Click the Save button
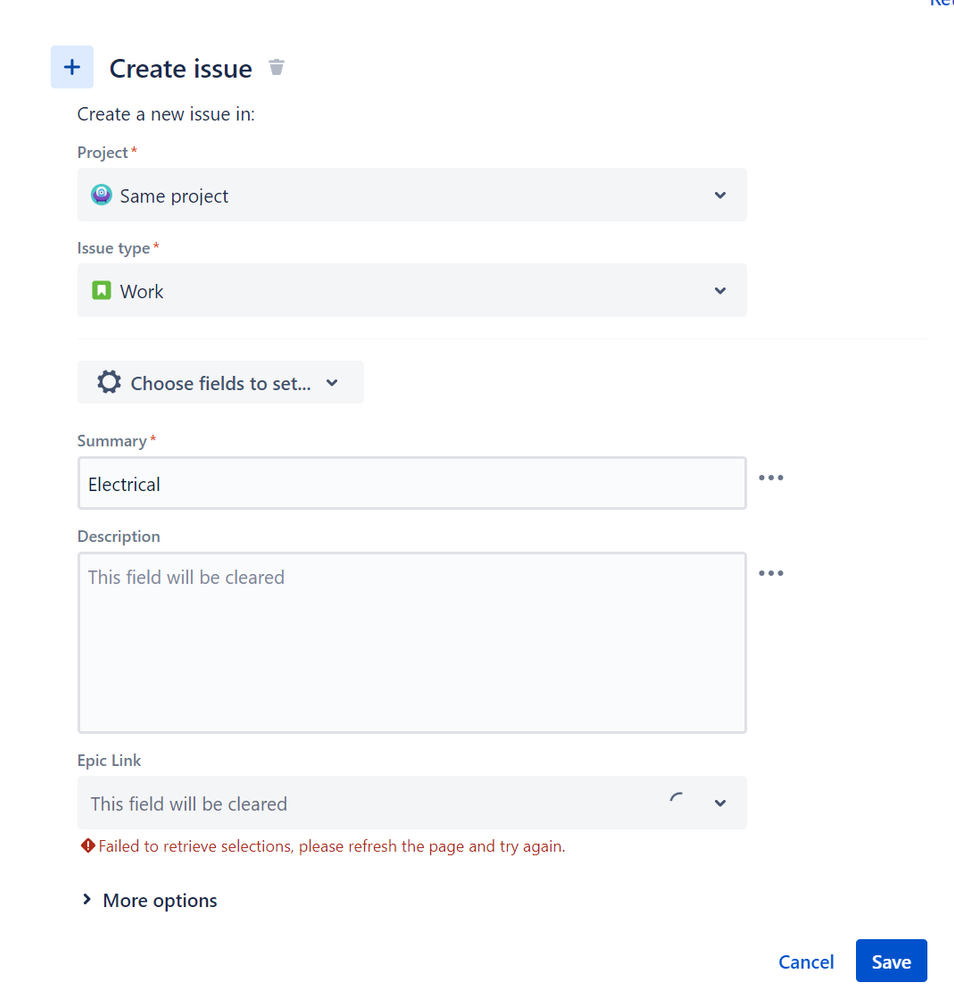The height and width of the screenshot is (999, 954). coord(890,962)
